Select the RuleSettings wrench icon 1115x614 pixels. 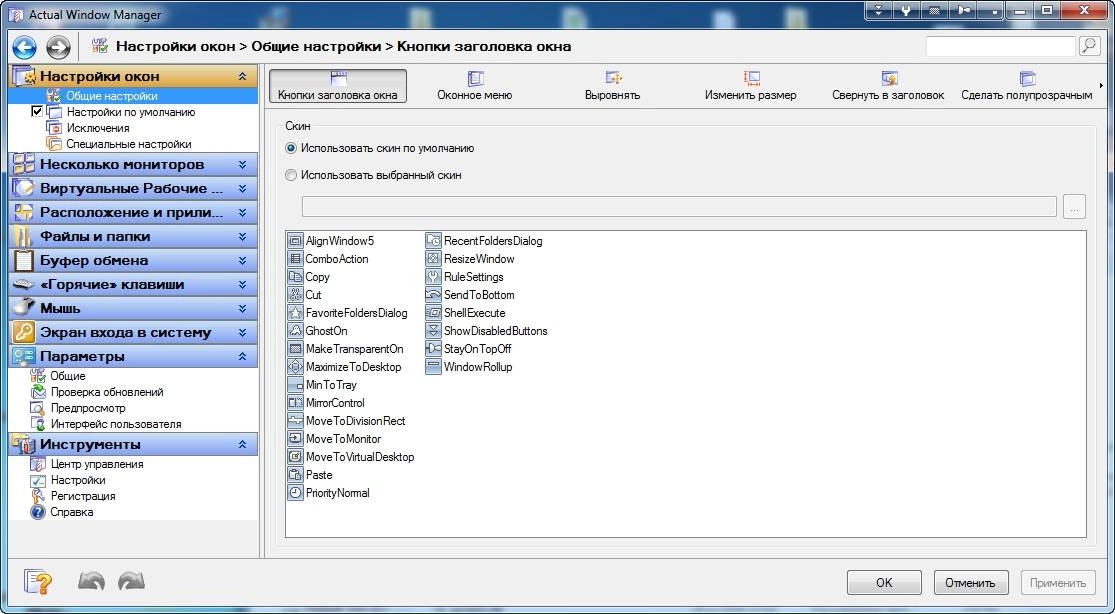433,277
